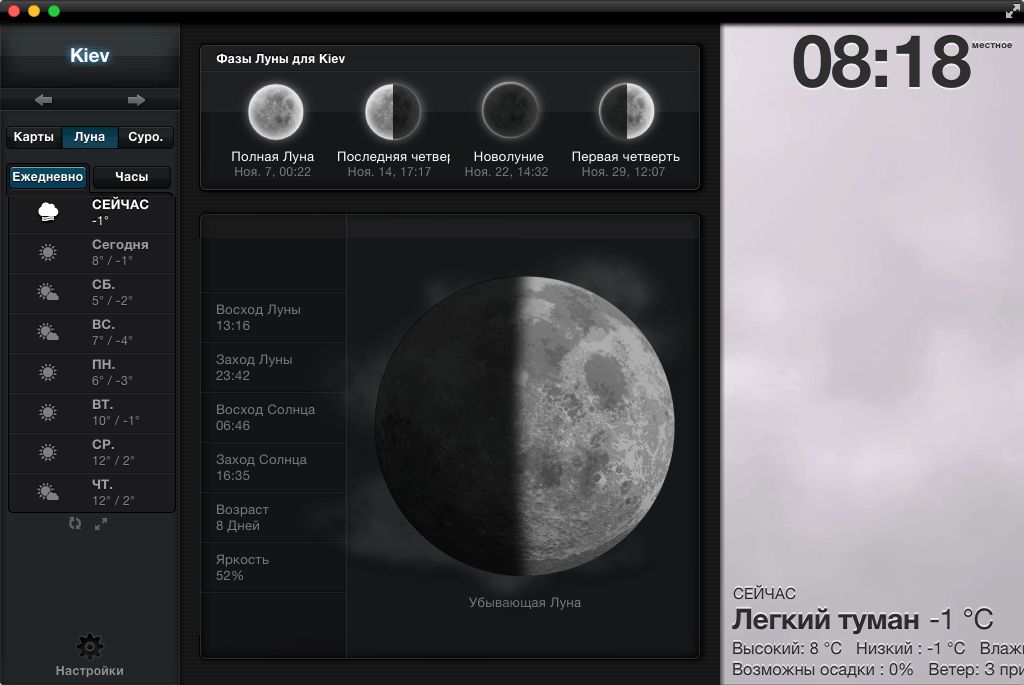Viewport: 1024px width, 685px height.
Task: Click the Ноя. 7, 00:22 date
Action: tap(272, 172)
